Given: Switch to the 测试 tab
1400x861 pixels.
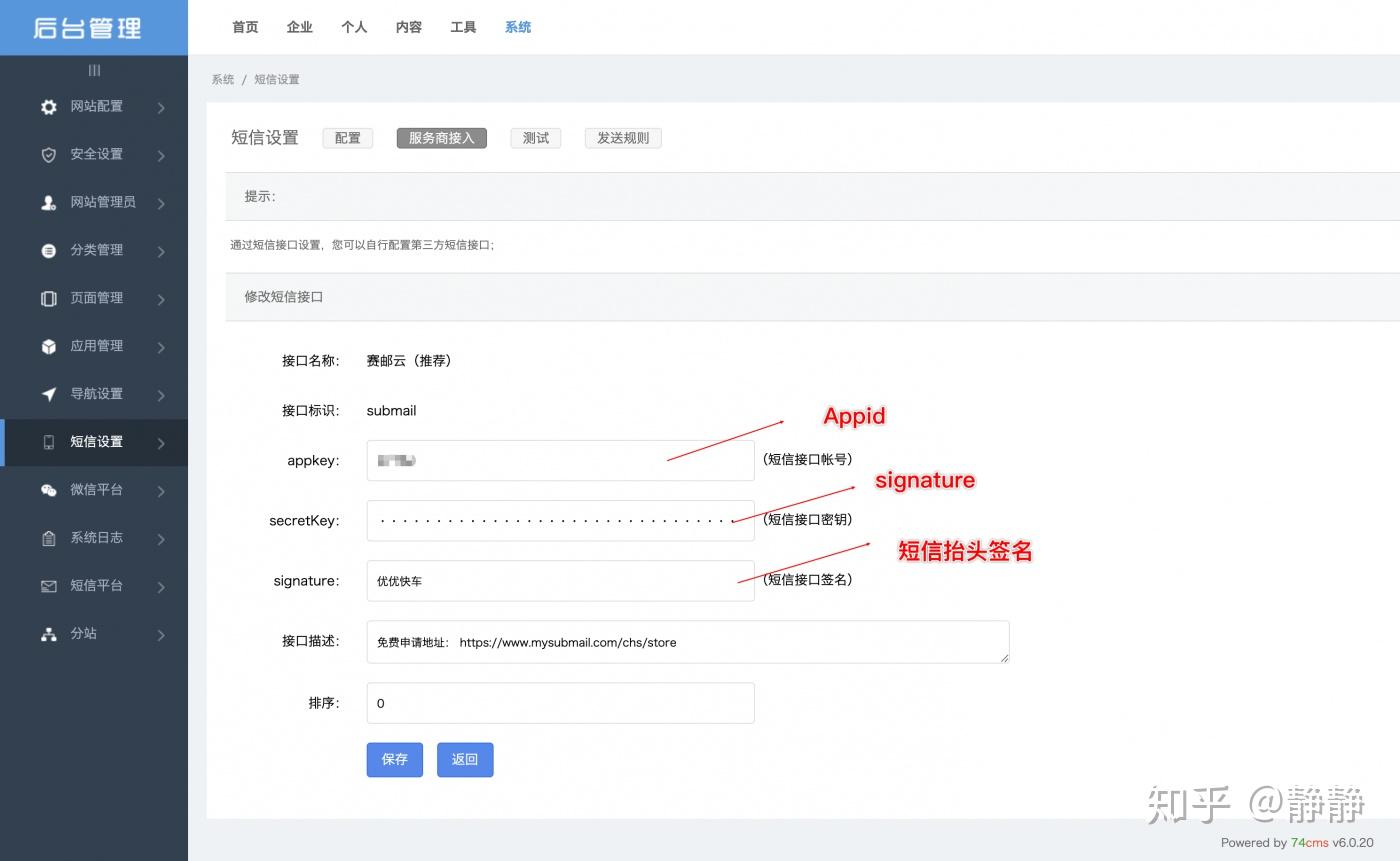Looking at the screenshot, I should pyautogui.click(x=536, y=138).
